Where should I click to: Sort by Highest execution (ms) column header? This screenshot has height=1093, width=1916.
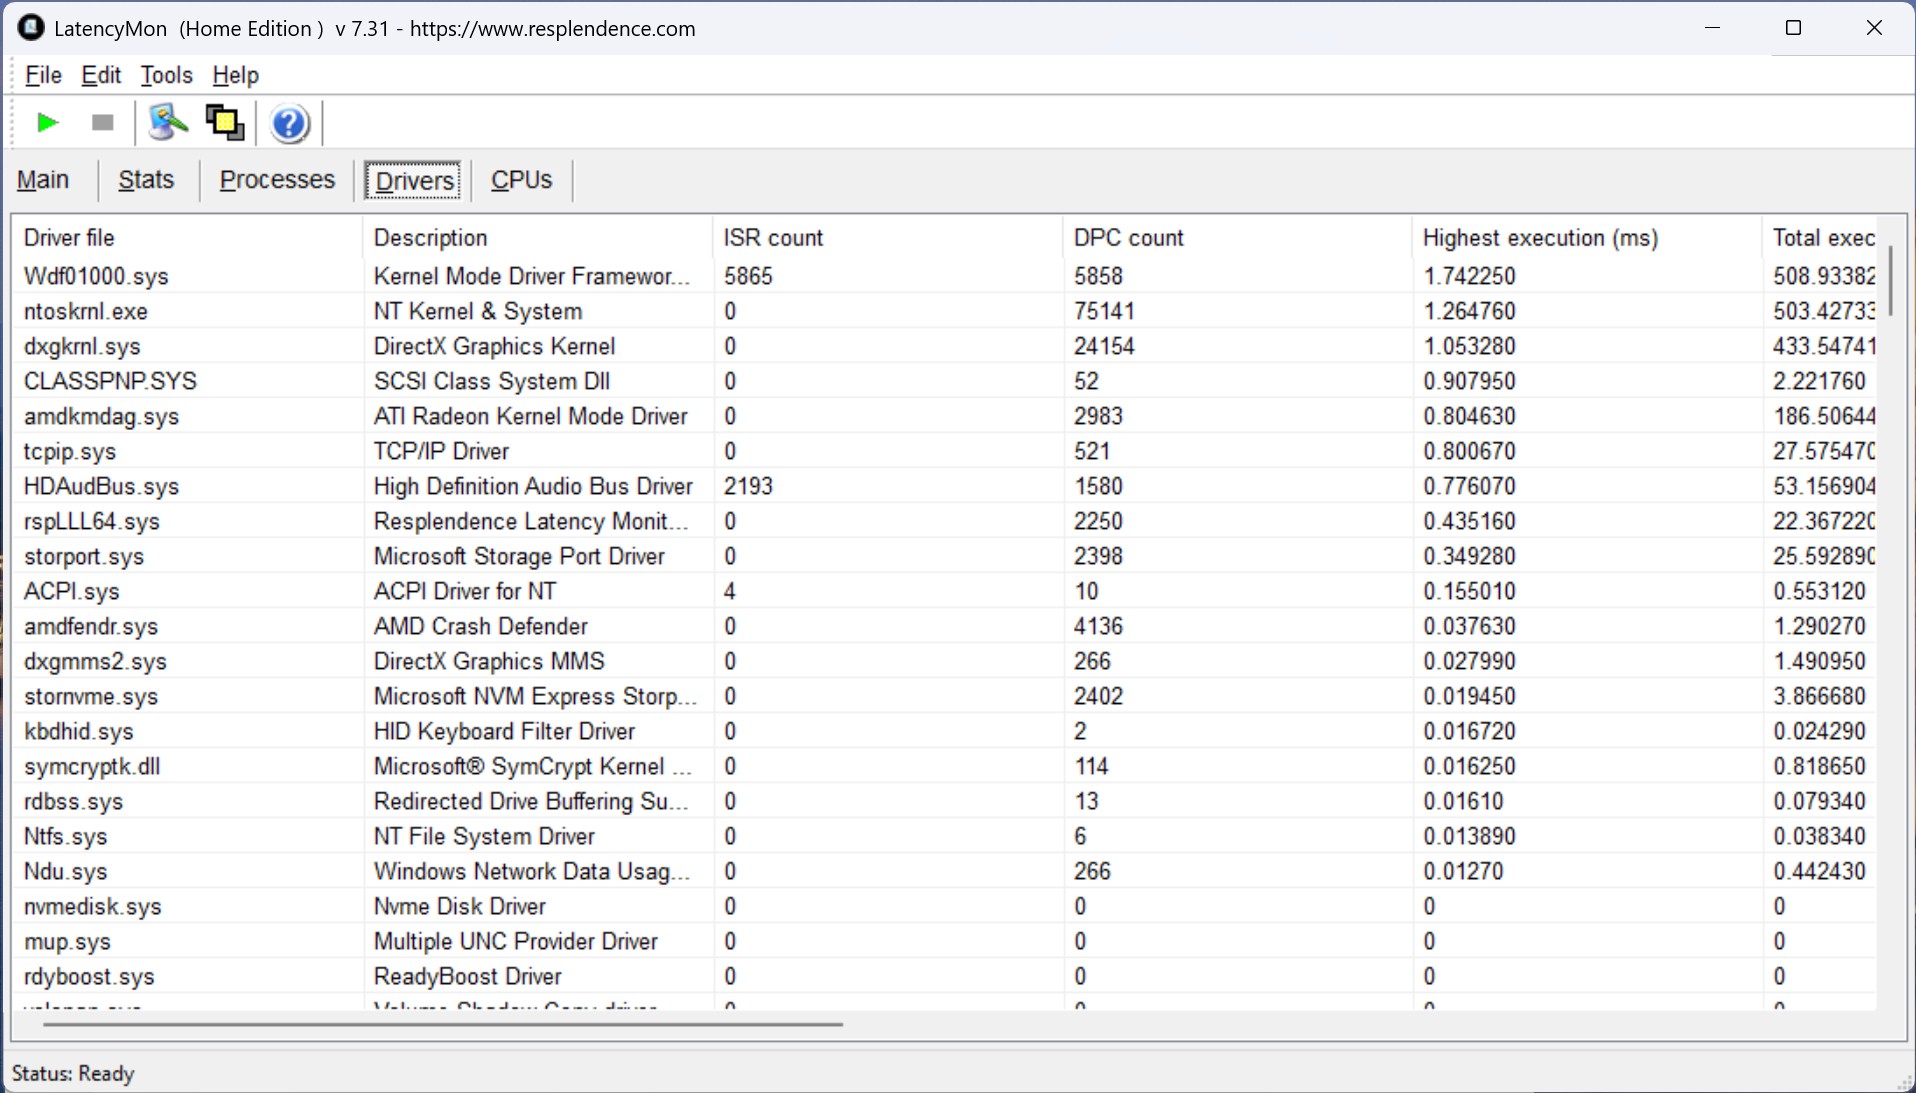pos(1540,238)
